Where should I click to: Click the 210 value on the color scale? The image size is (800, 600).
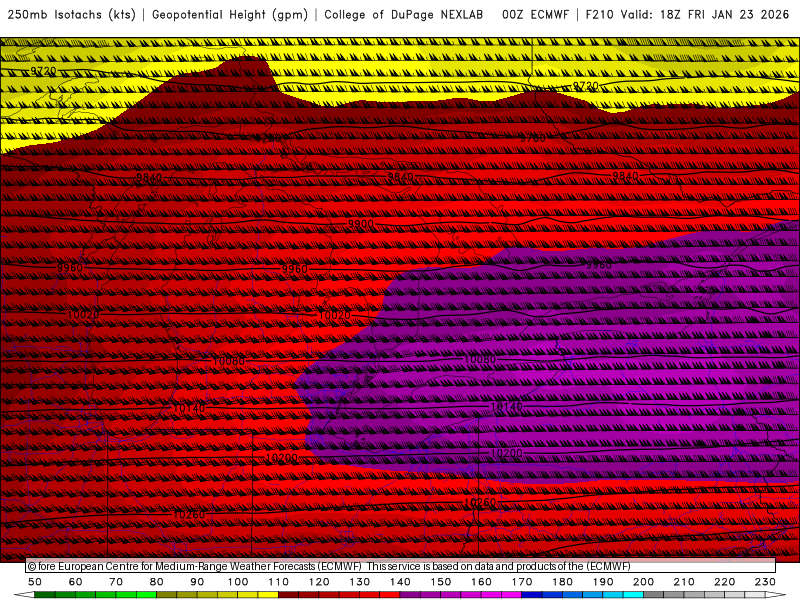684,582
